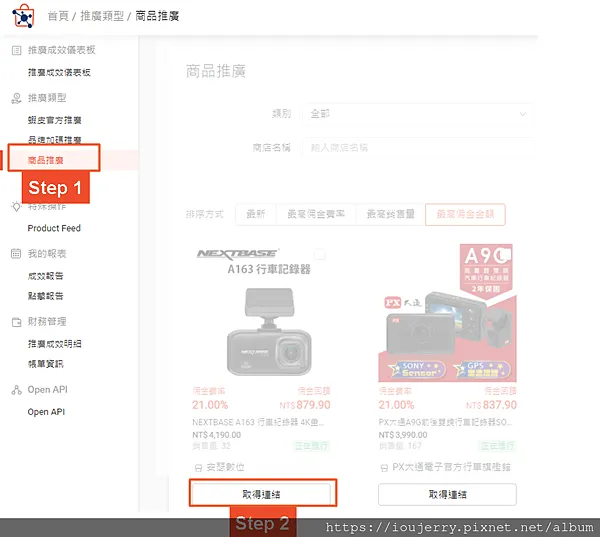This screenshot has height=537, width=600.
Task: Sort products by 最高佣金費率
Action: (316, 214)
